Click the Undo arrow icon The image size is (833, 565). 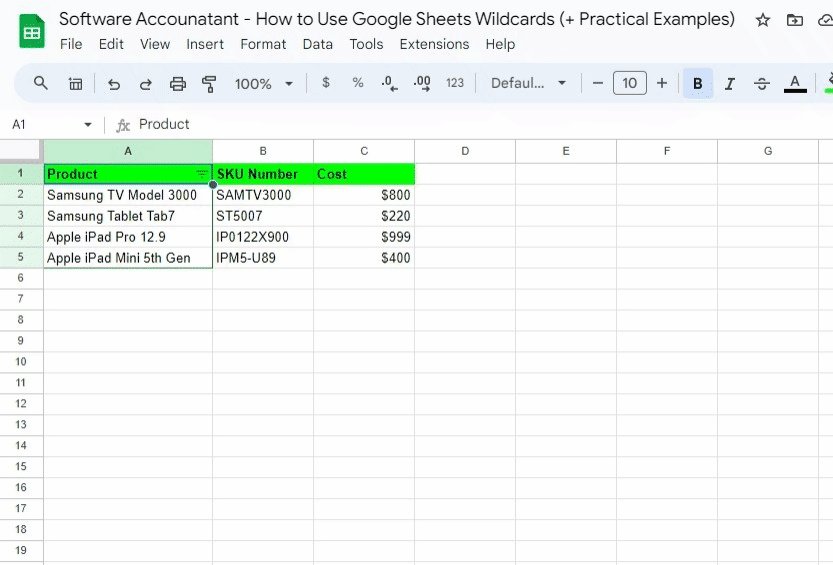114,84
